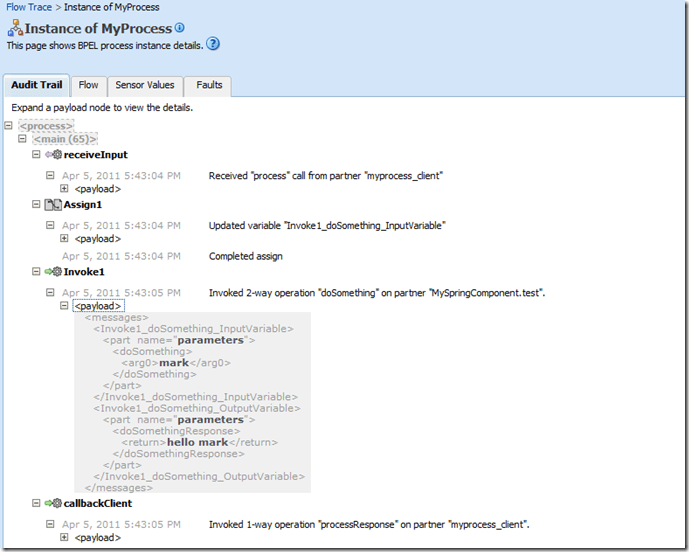Click the Assign1 activity icon
Image resolution: width=689 pixels, height=552 pixels.
54,204
